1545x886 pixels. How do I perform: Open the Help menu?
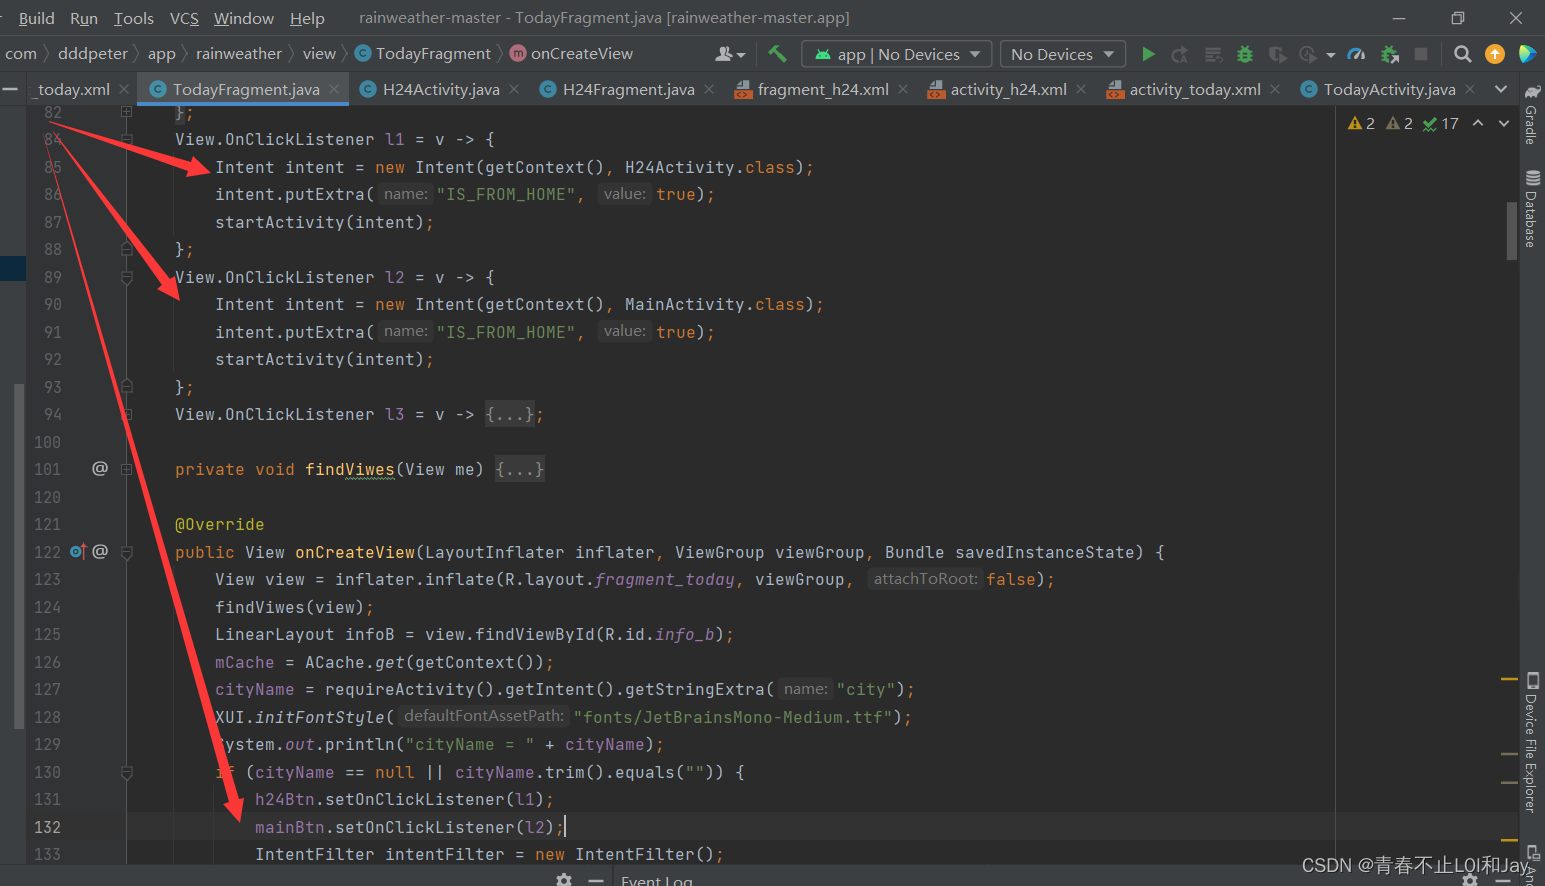pos(307,18)
